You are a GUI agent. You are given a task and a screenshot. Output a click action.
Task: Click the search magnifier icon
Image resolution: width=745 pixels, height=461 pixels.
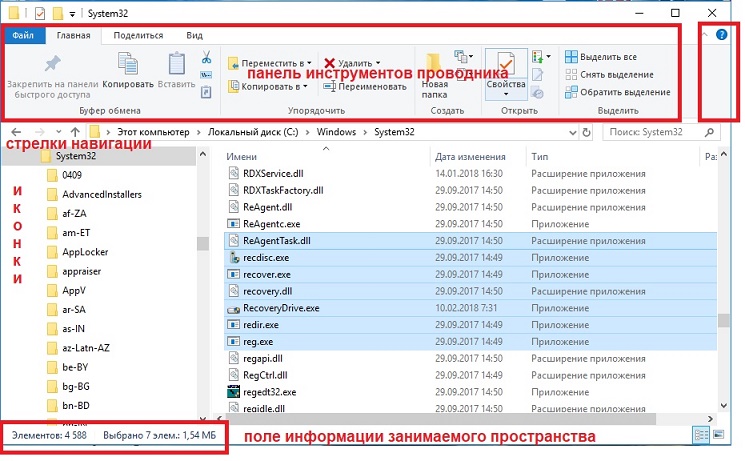tap(709, 132)
